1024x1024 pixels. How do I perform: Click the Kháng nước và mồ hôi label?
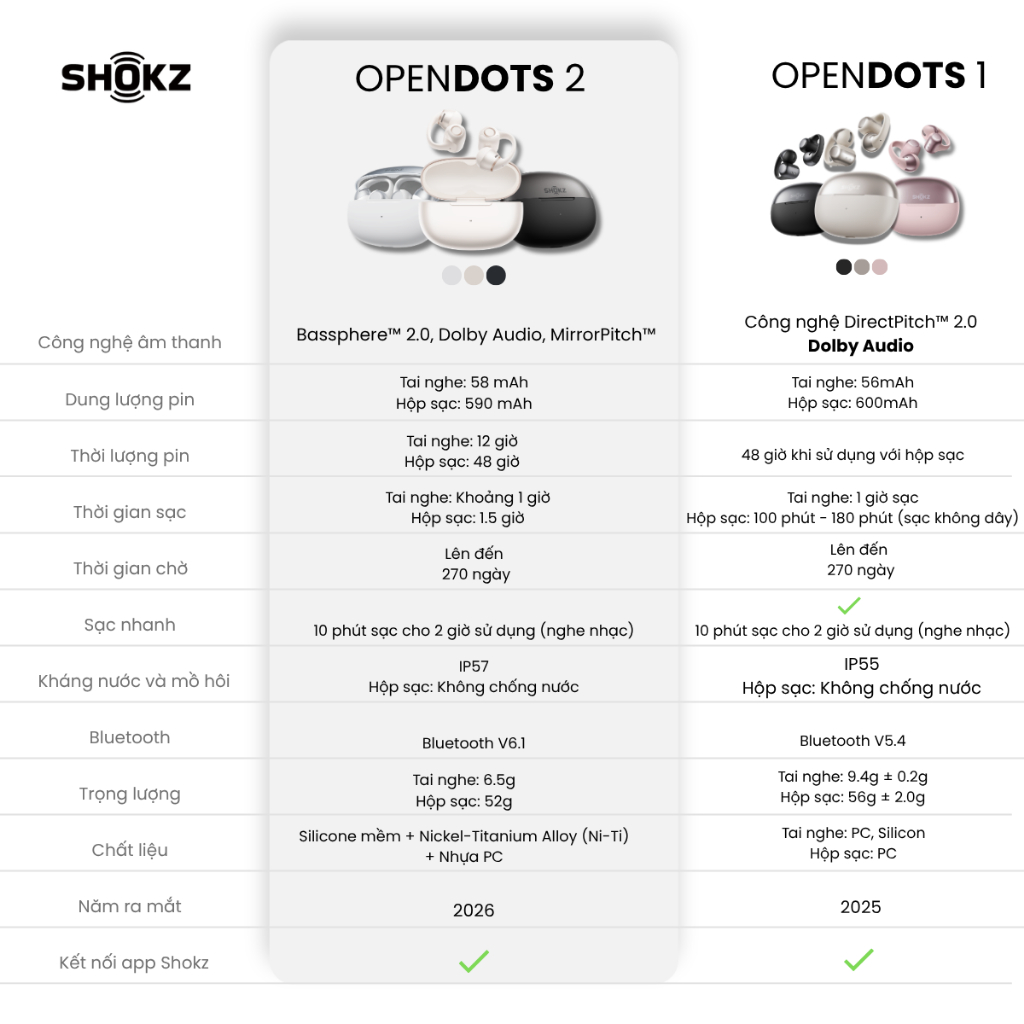point(134,681)
